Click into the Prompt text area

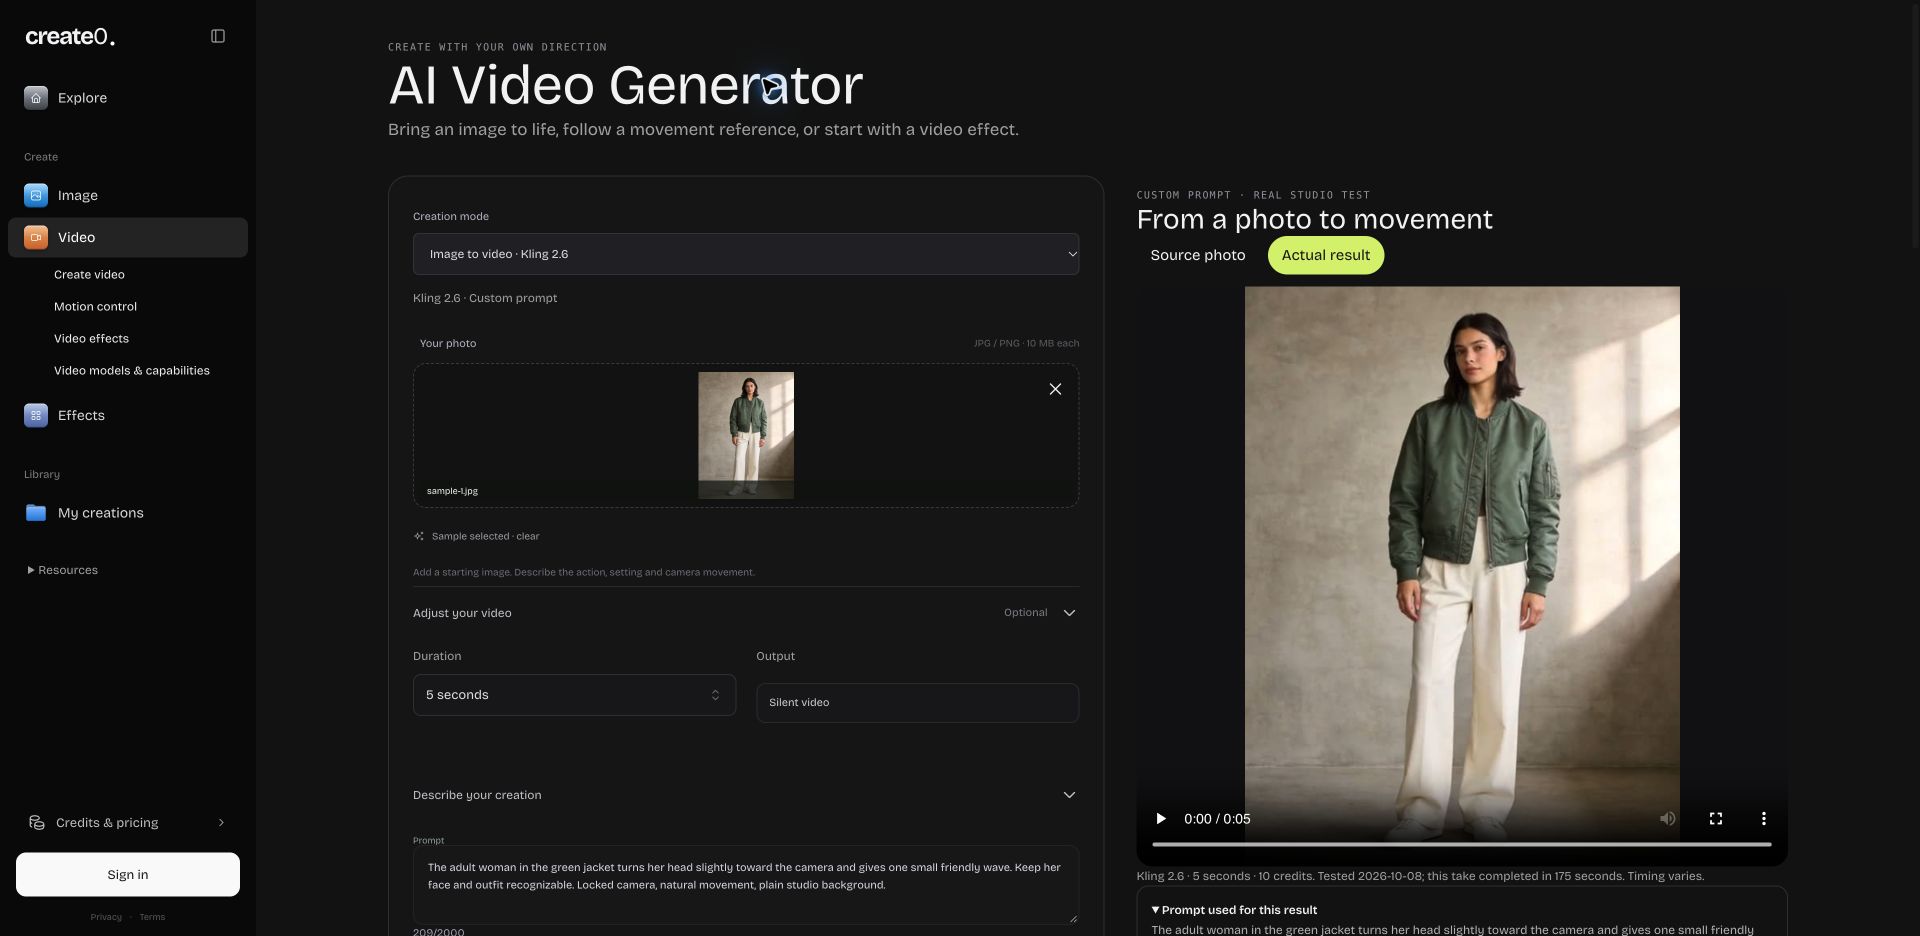point(746,884)
